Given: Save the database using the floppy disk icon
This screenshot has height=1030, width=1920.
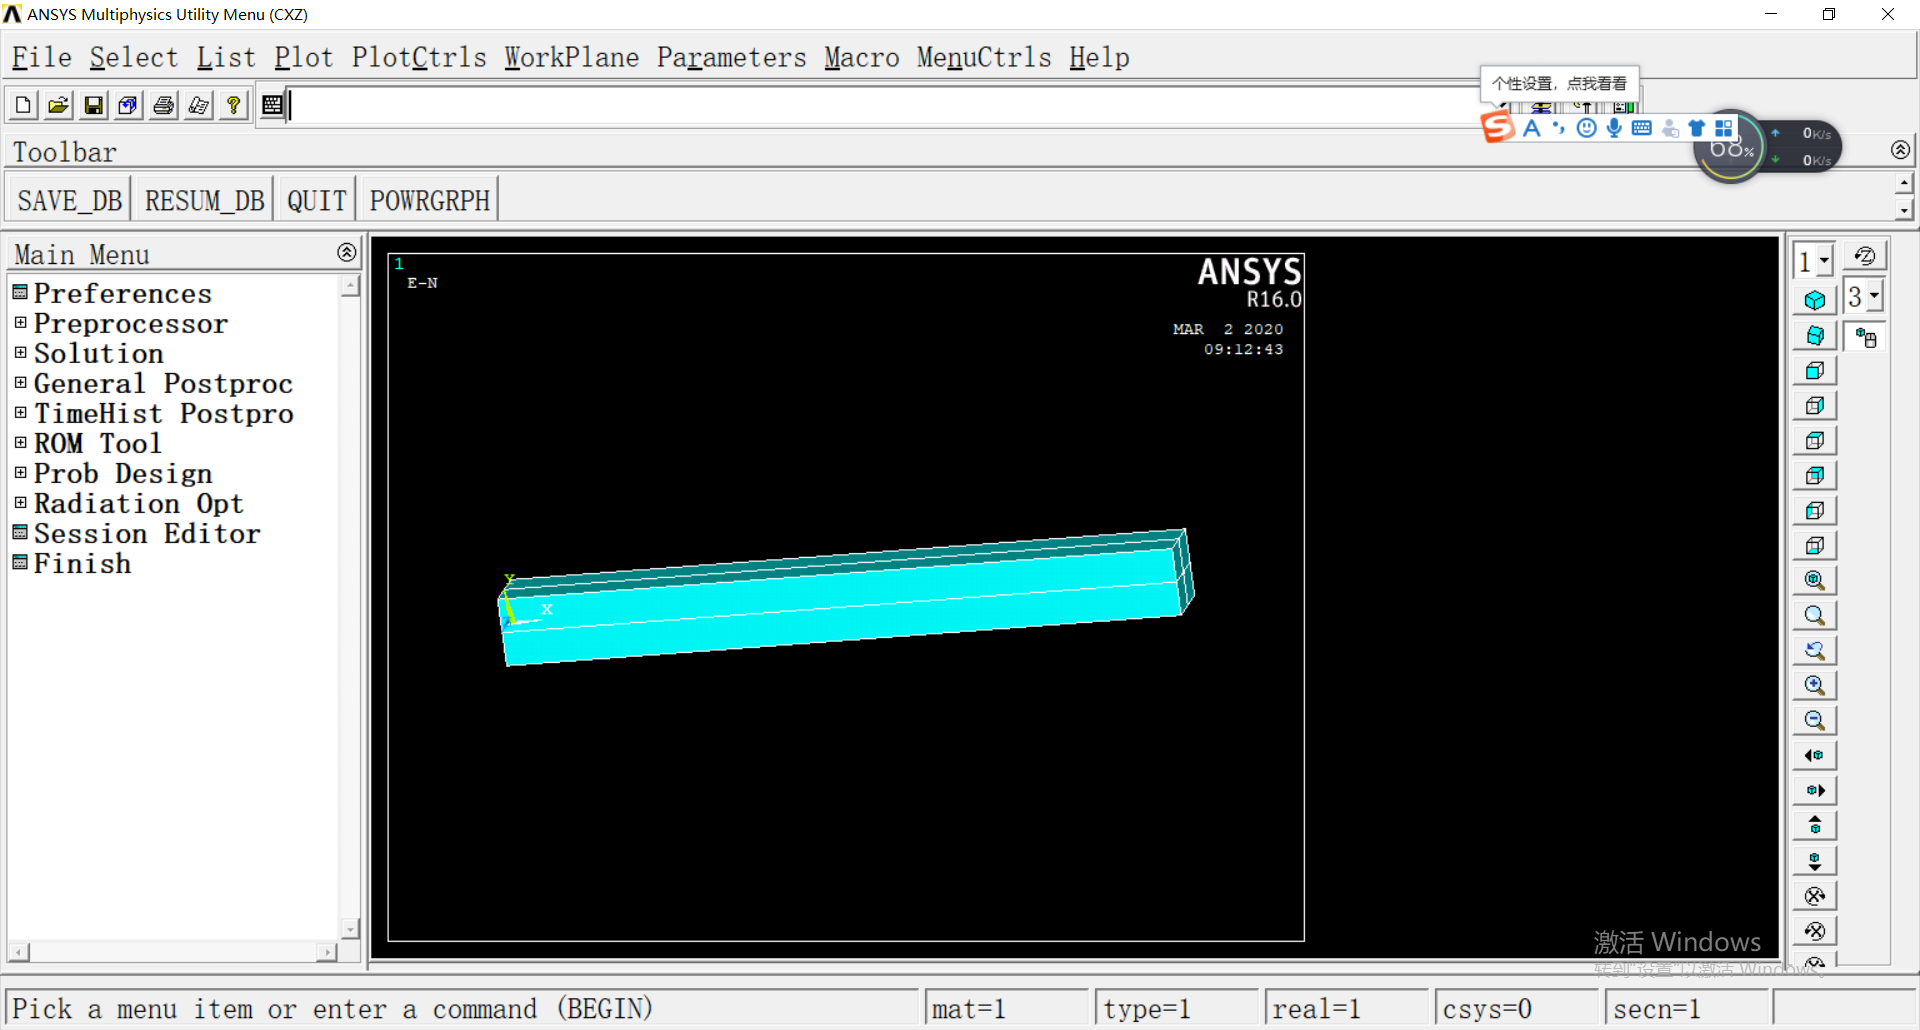Looking at the screenshot, I should tap(93, 104).
